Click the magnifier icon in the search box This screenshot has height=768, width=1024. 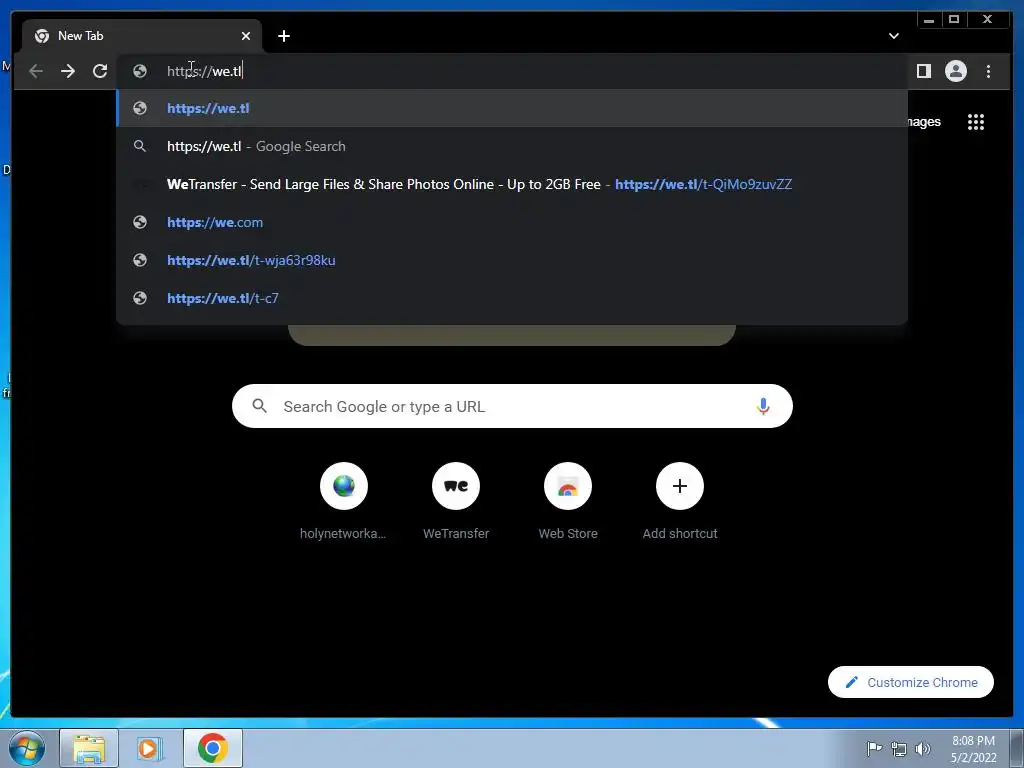point(259,406)
